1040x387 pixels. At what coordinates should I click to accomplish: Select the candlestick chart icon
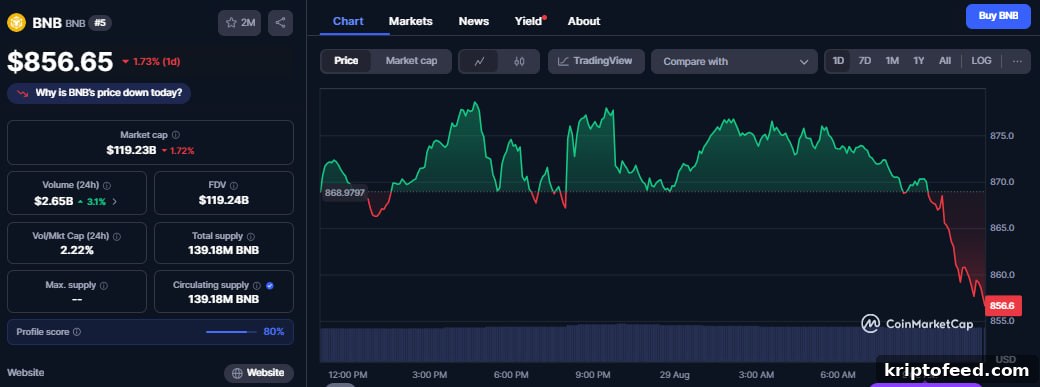click(x=519, y=62)
